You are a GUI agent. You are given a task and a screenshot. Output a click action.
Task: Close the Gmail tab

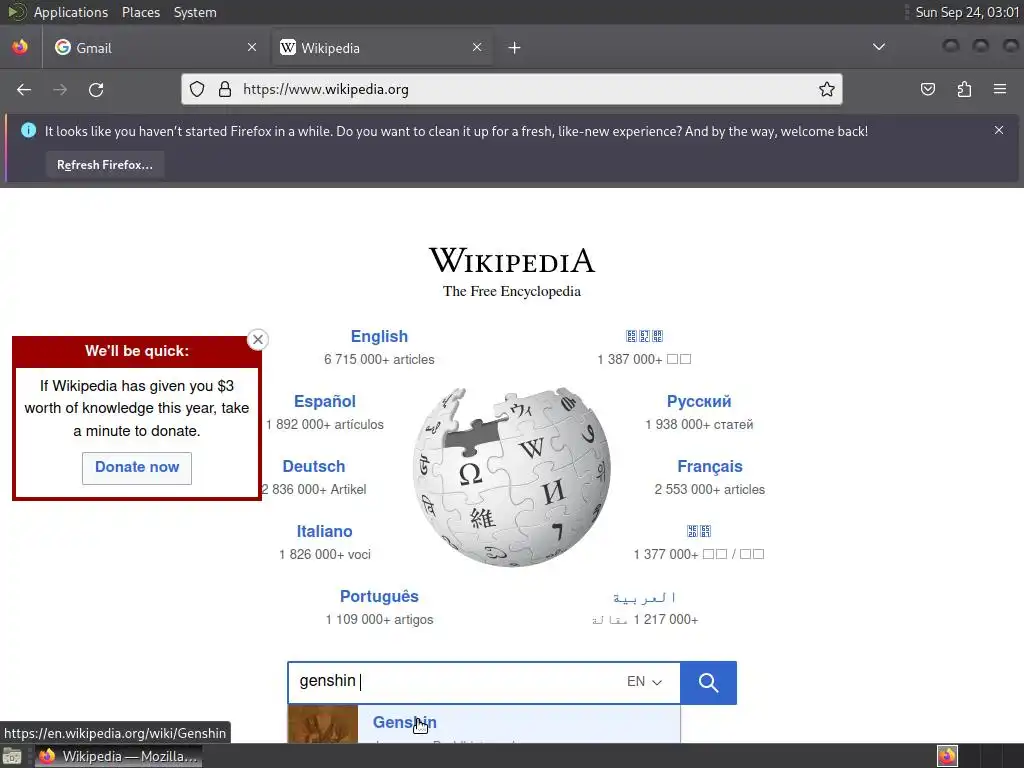point(252,47)
